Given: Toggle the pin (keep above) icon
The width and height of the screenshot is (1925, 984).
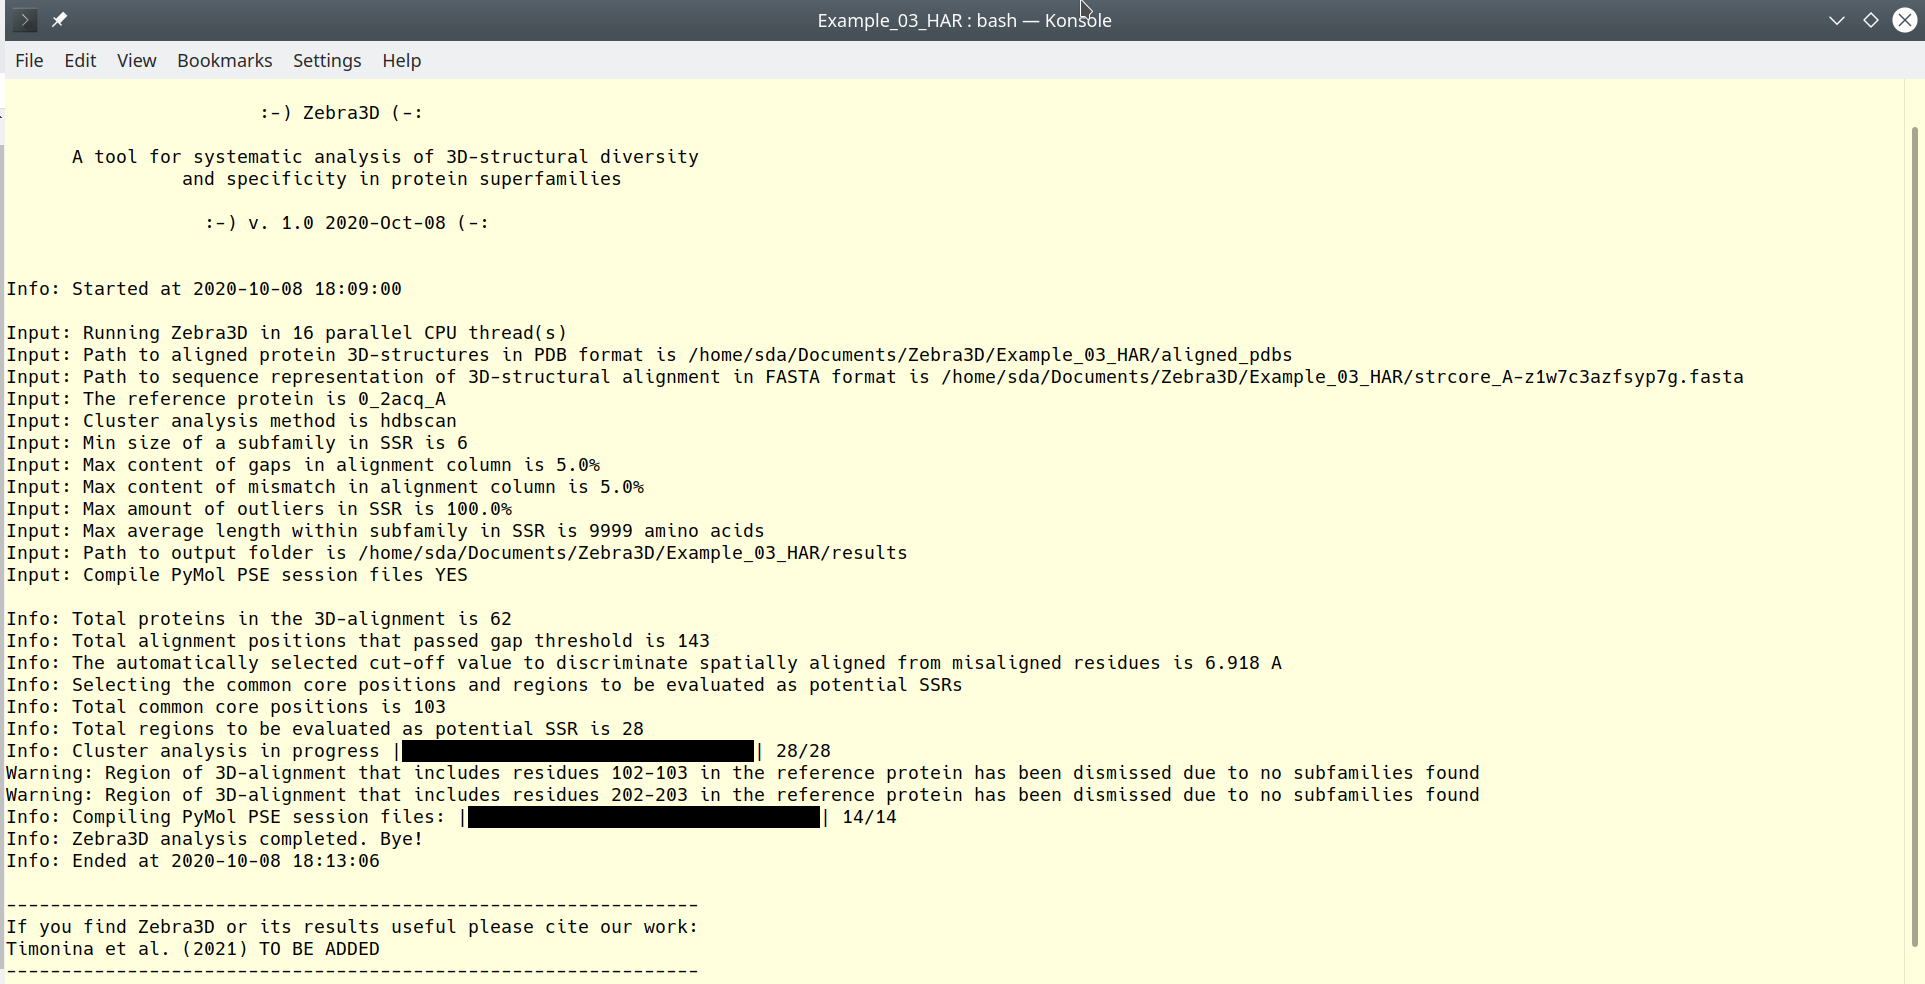Looking at the screenshot, I should (x=59, y=20).
